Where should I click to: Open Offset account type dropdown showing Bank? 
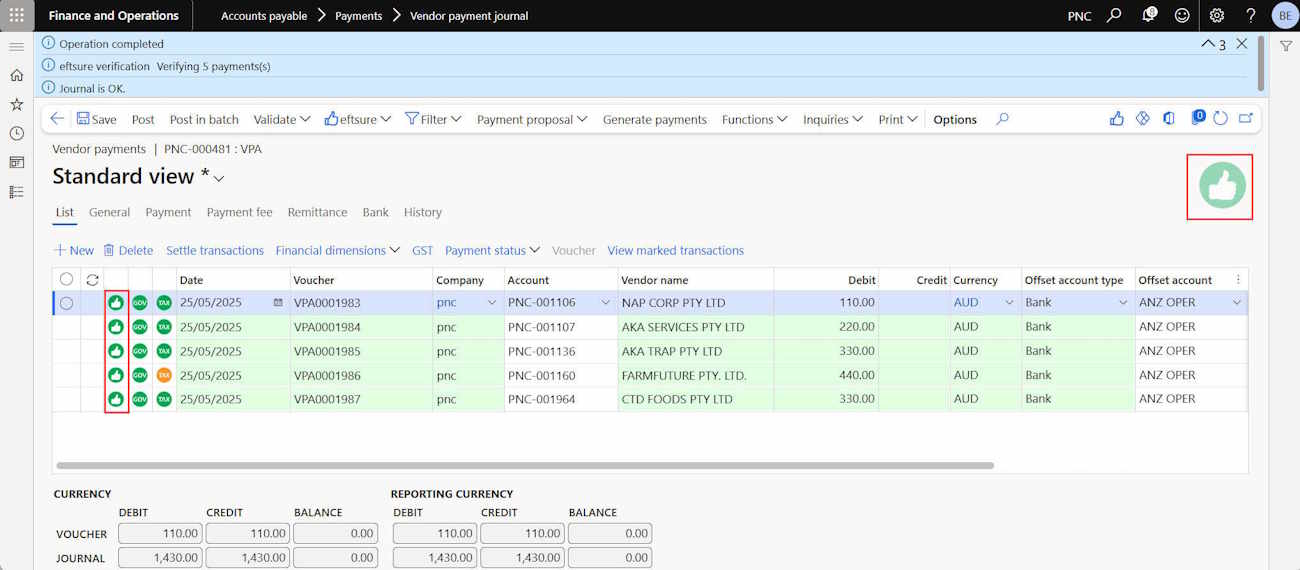[x=1123, y=303]
